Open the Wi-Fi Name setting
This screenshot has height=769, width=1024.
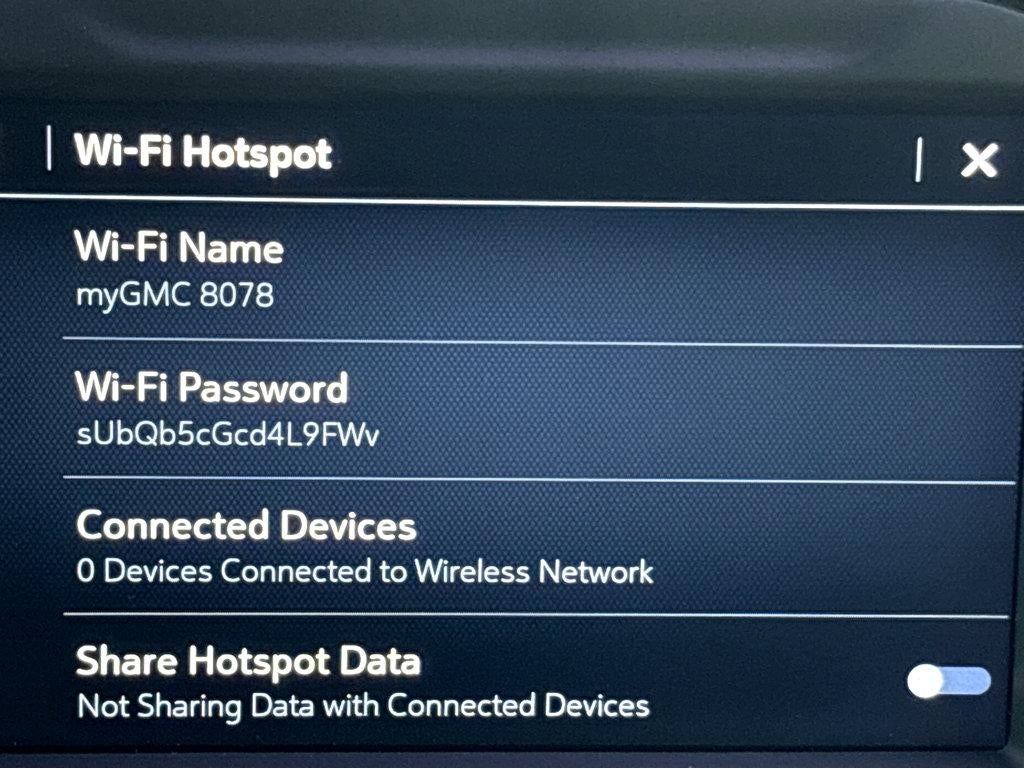pyautogui.click(x=542, y=274)
